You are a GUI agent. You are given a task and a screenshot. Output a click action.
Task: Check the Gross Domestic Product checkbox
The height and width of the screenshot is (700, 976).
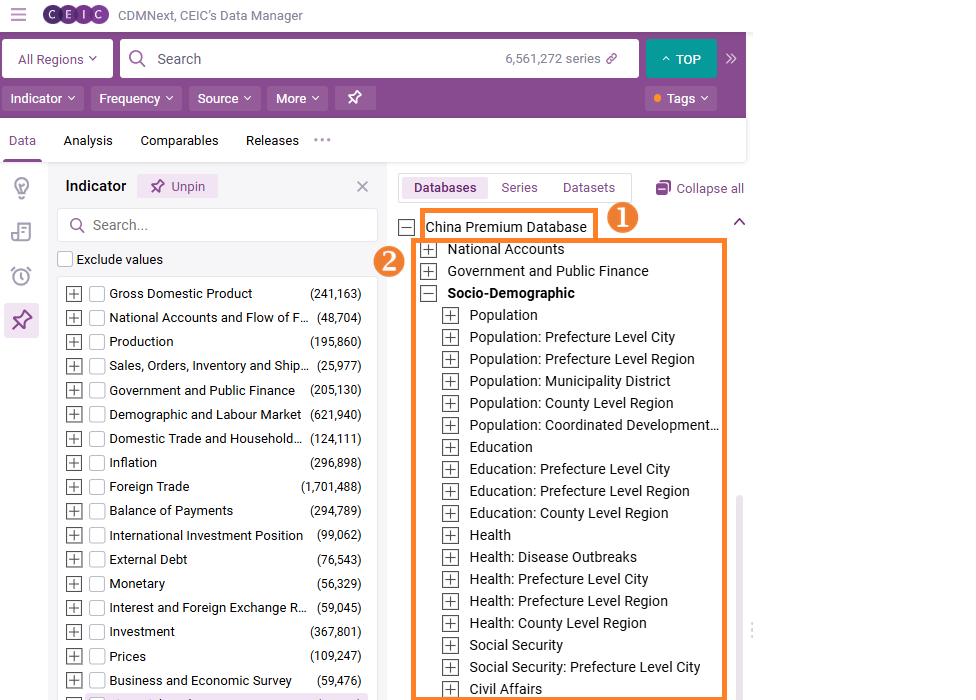(97, 294)
